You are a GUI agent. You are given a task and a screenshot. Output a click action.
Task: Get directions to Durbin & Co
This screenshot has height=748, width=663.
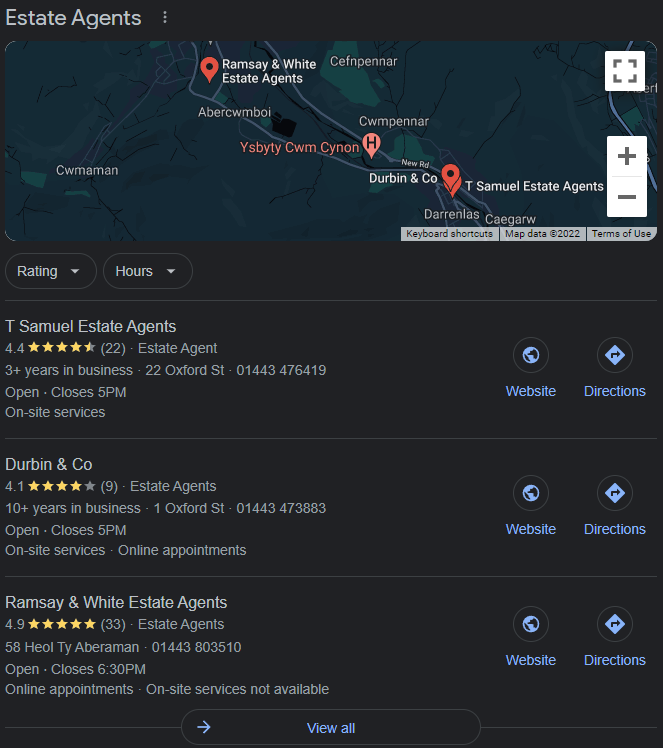tap(615, 493)
